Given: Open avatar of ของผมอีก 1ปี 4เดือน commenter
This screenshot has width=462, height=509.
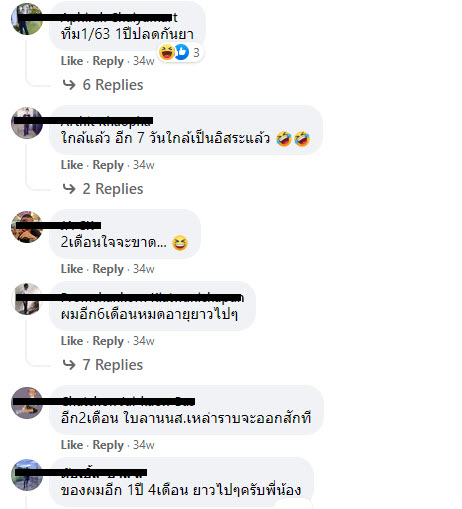Looking at the screenshot, I should click(27, 475).
